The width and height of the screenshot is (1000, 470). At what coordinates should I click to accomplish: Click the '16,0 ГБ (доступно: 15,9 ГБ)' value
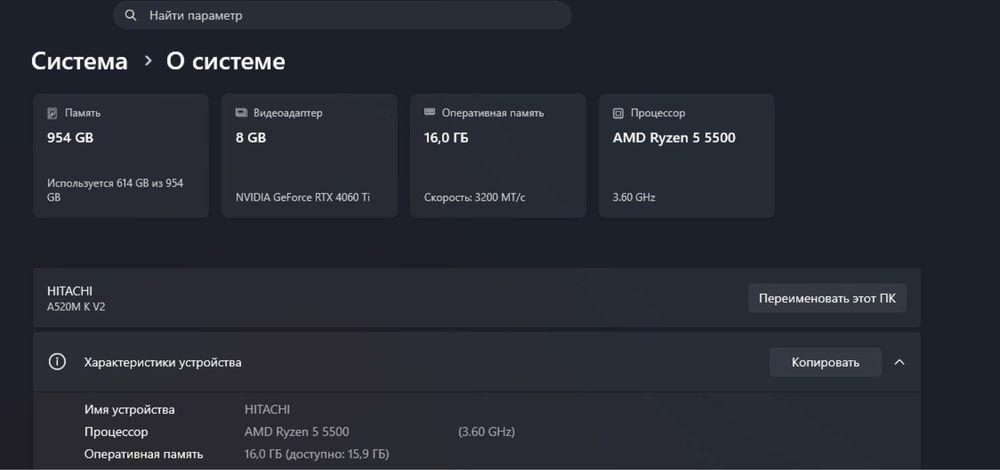click(x=316, y=454)
